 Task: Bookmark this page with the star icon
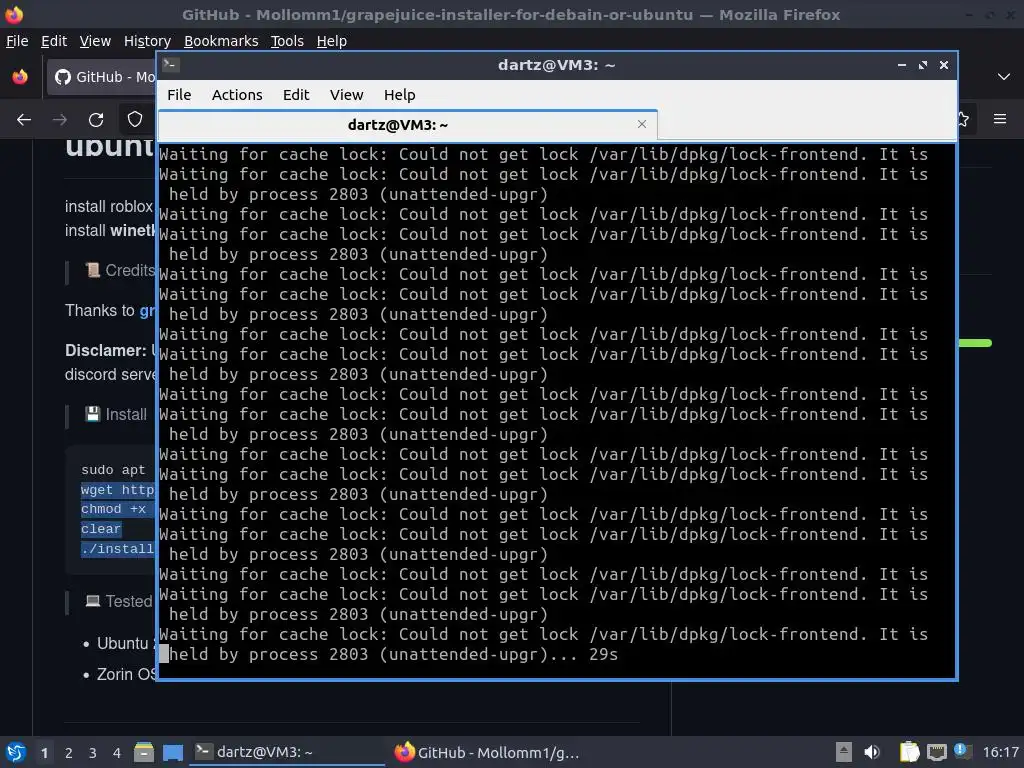click(963, 119)
